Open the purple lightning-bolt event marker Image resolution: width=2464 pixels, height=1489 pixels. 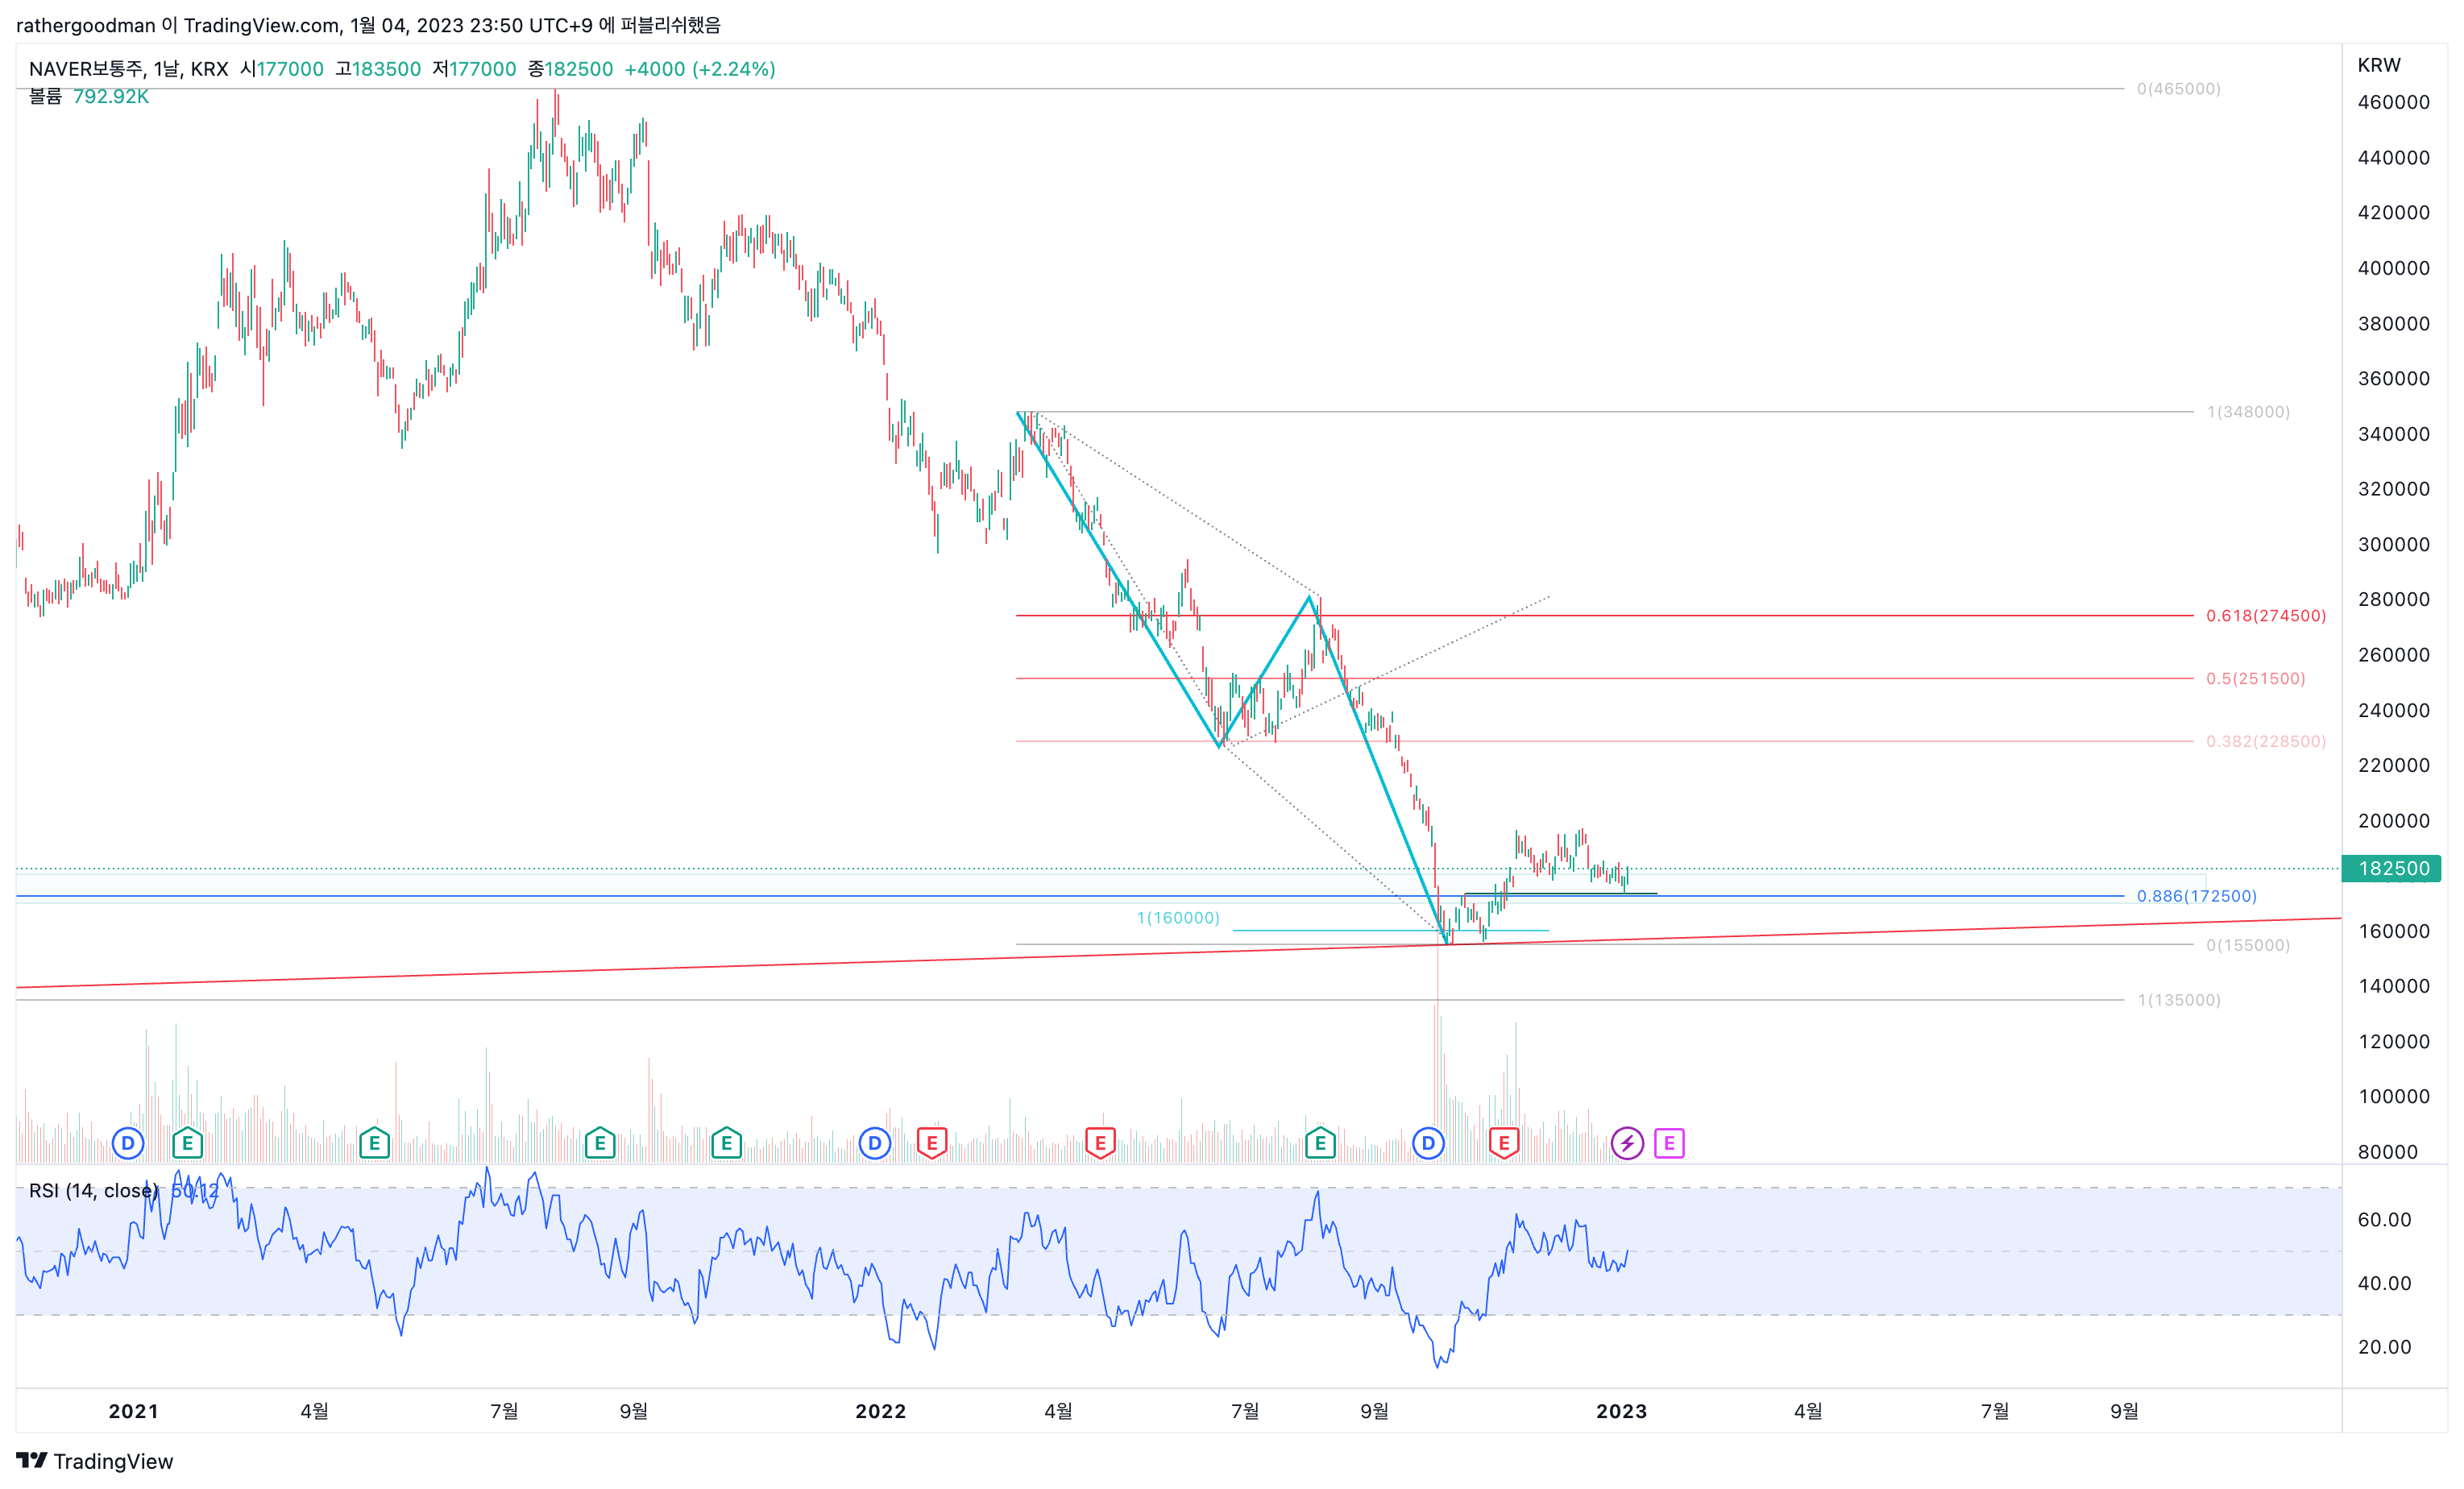click(1627, 1143)
